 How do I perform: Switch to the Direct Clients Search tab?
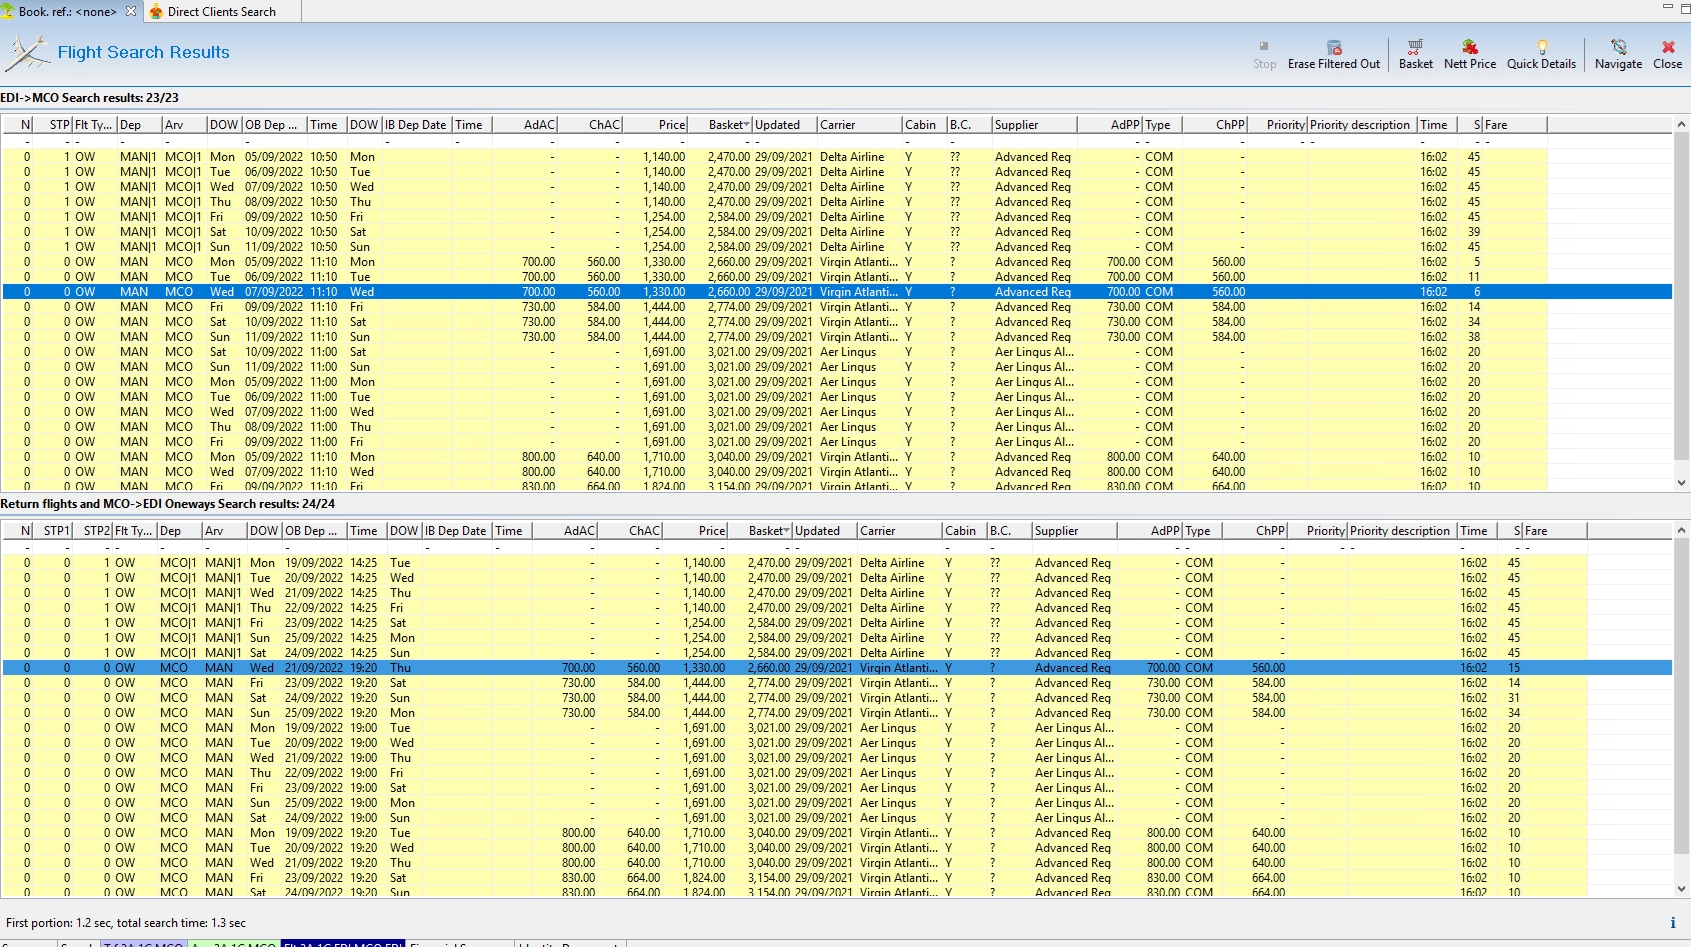click(221, 12)
